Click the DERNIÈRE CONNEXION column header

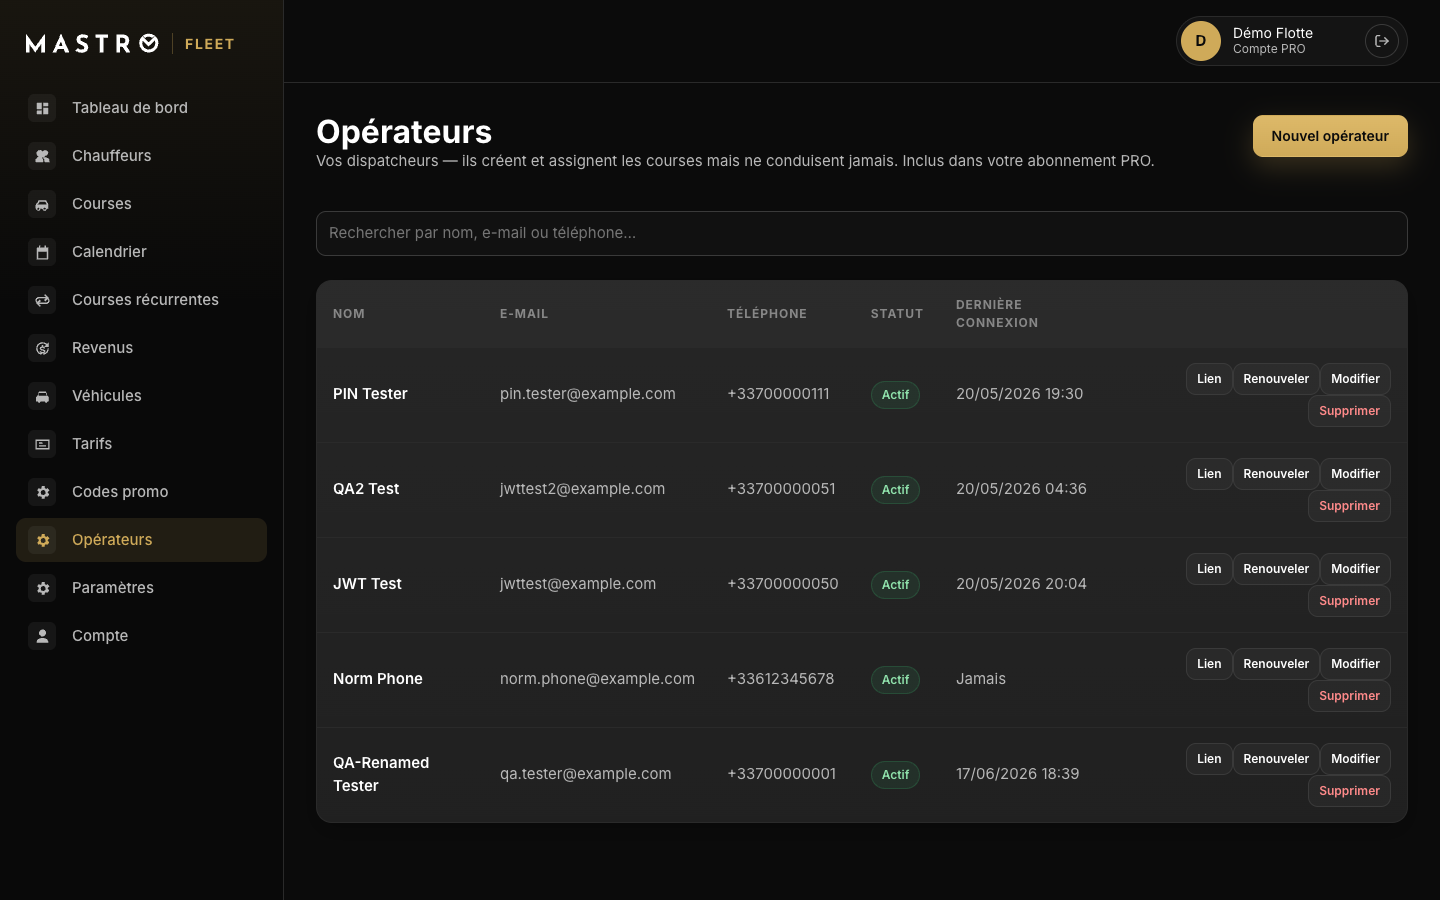[997, 314]
